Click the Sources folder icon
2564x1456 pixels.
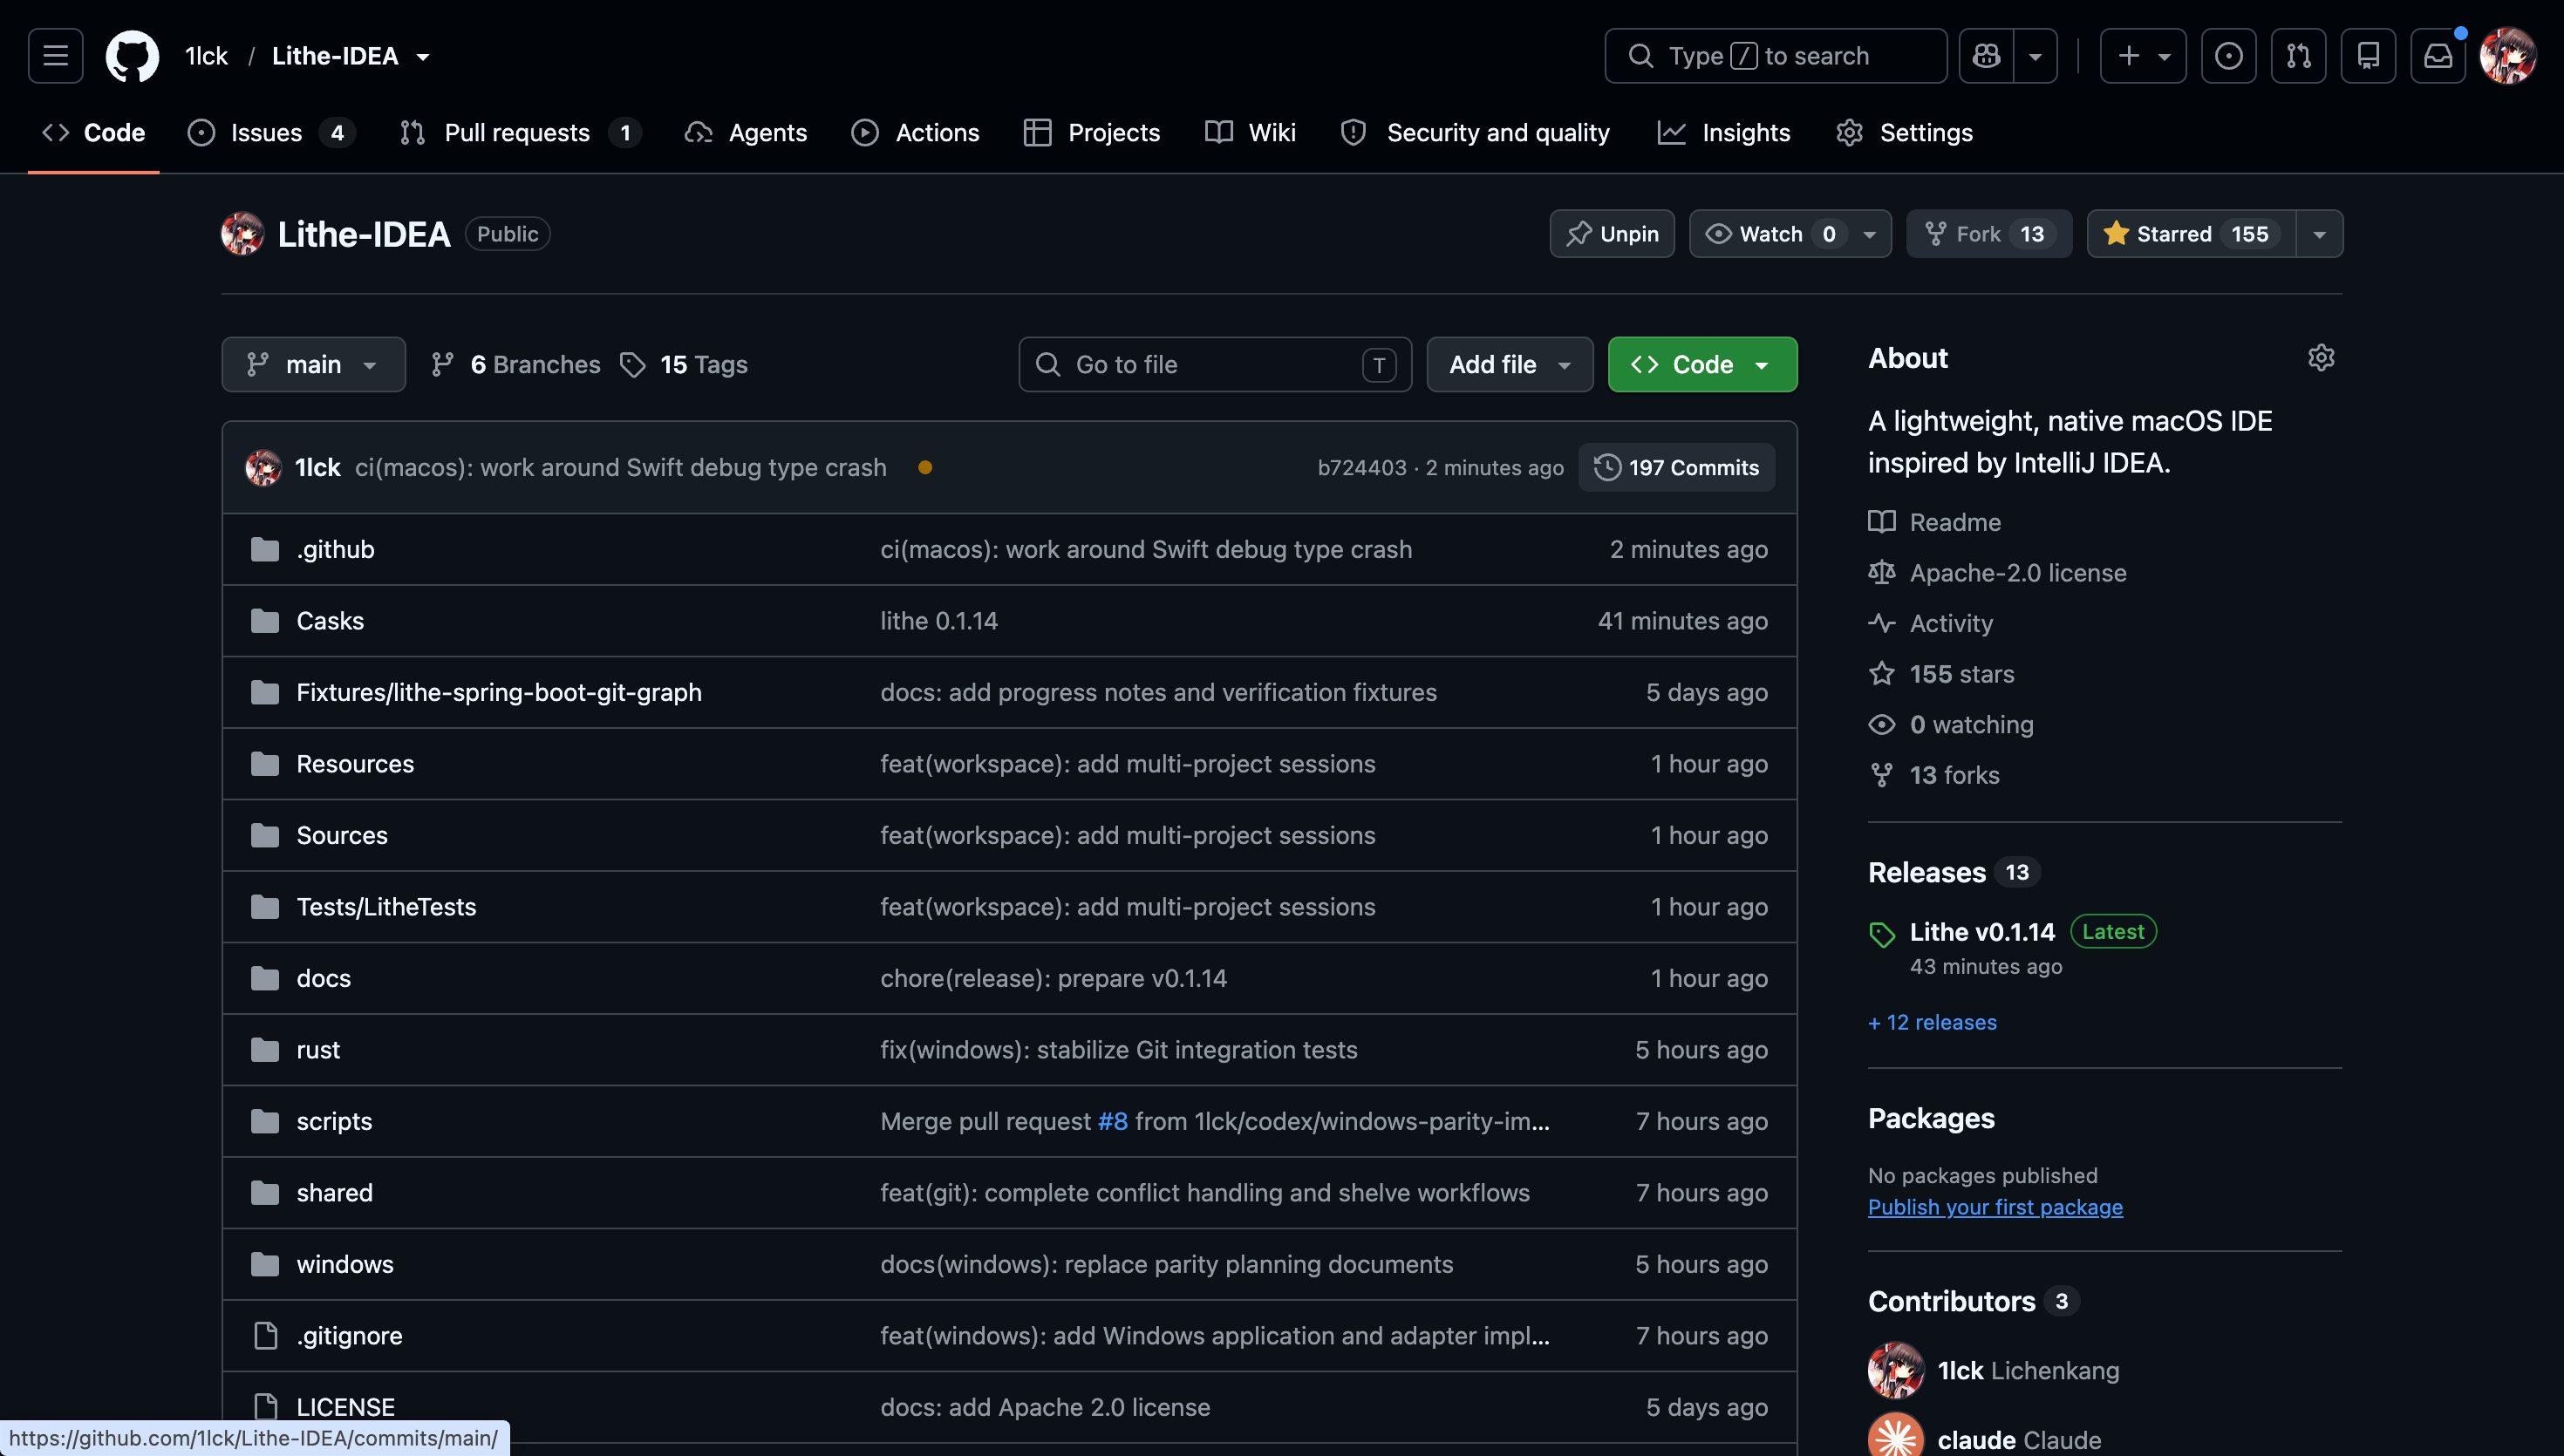pos(265,835)
